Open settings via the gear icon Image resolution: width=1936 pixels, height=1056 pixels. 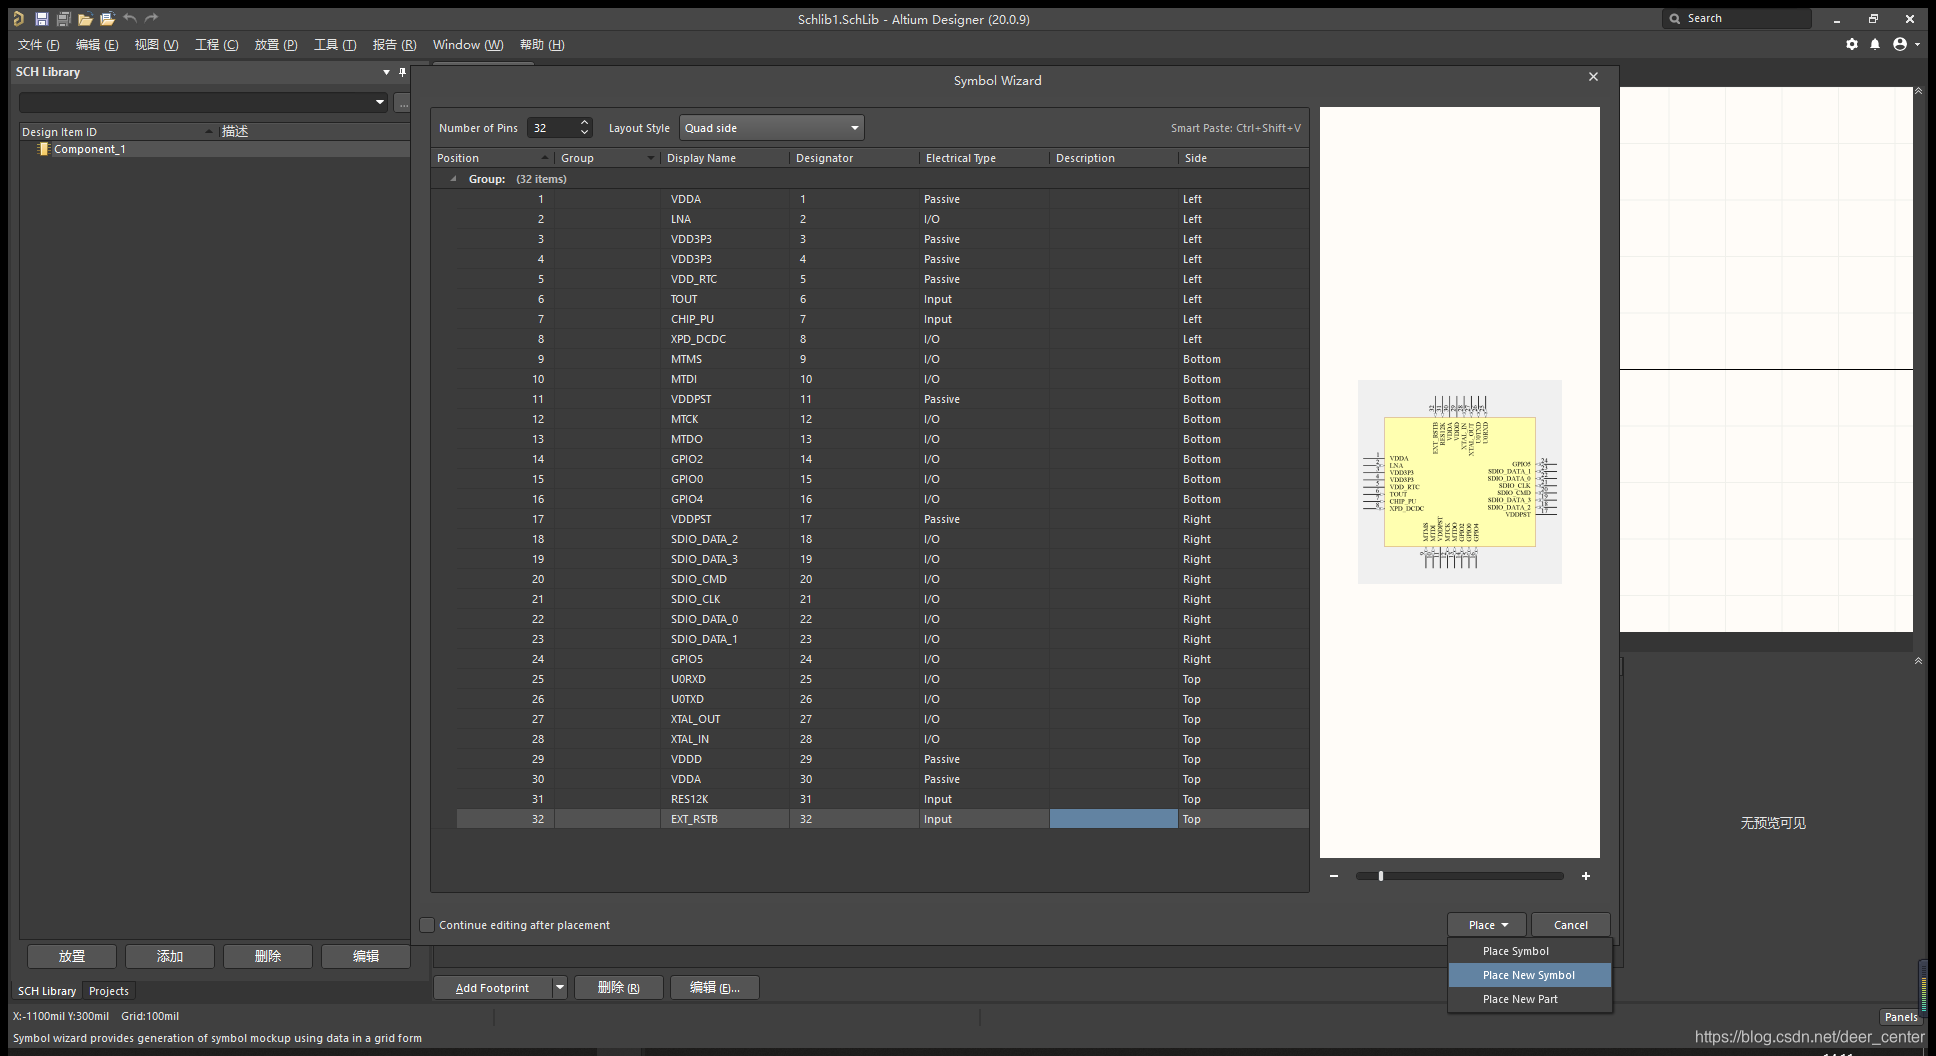(x=1851, y=44)
